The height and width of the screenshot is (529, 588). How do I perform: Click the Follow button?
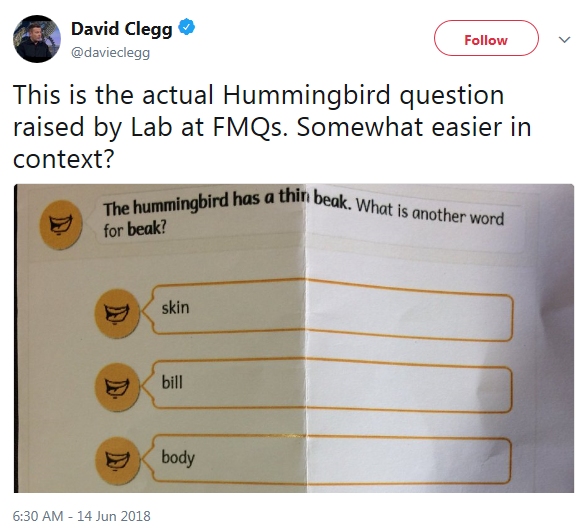[x=486, y=39]
